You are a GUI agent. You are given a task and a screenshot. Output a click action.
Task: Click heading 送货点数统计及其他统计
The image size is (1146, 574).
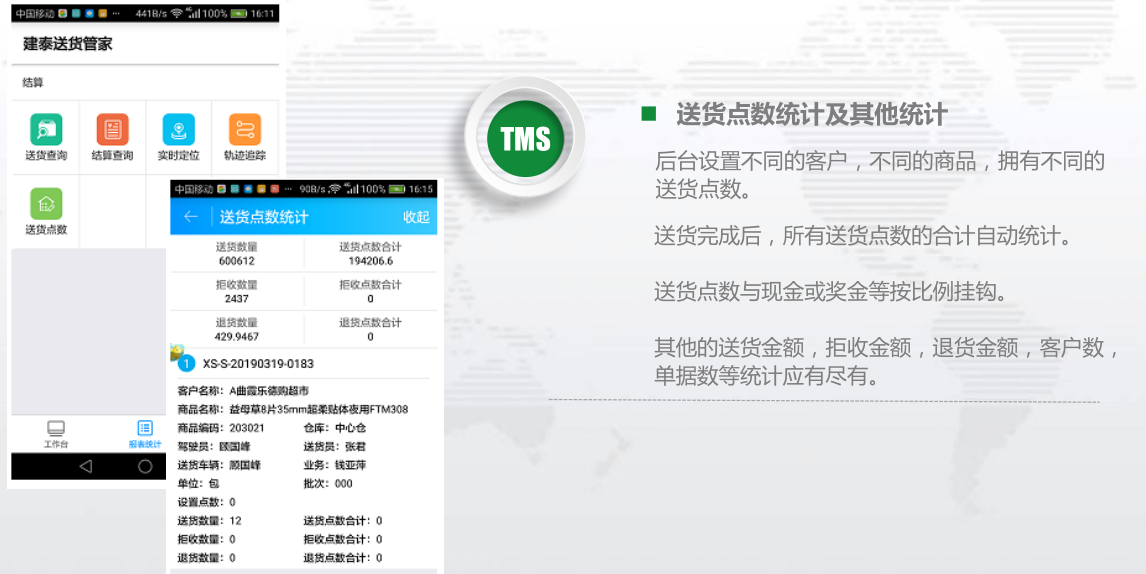click(x=811, y=115)
